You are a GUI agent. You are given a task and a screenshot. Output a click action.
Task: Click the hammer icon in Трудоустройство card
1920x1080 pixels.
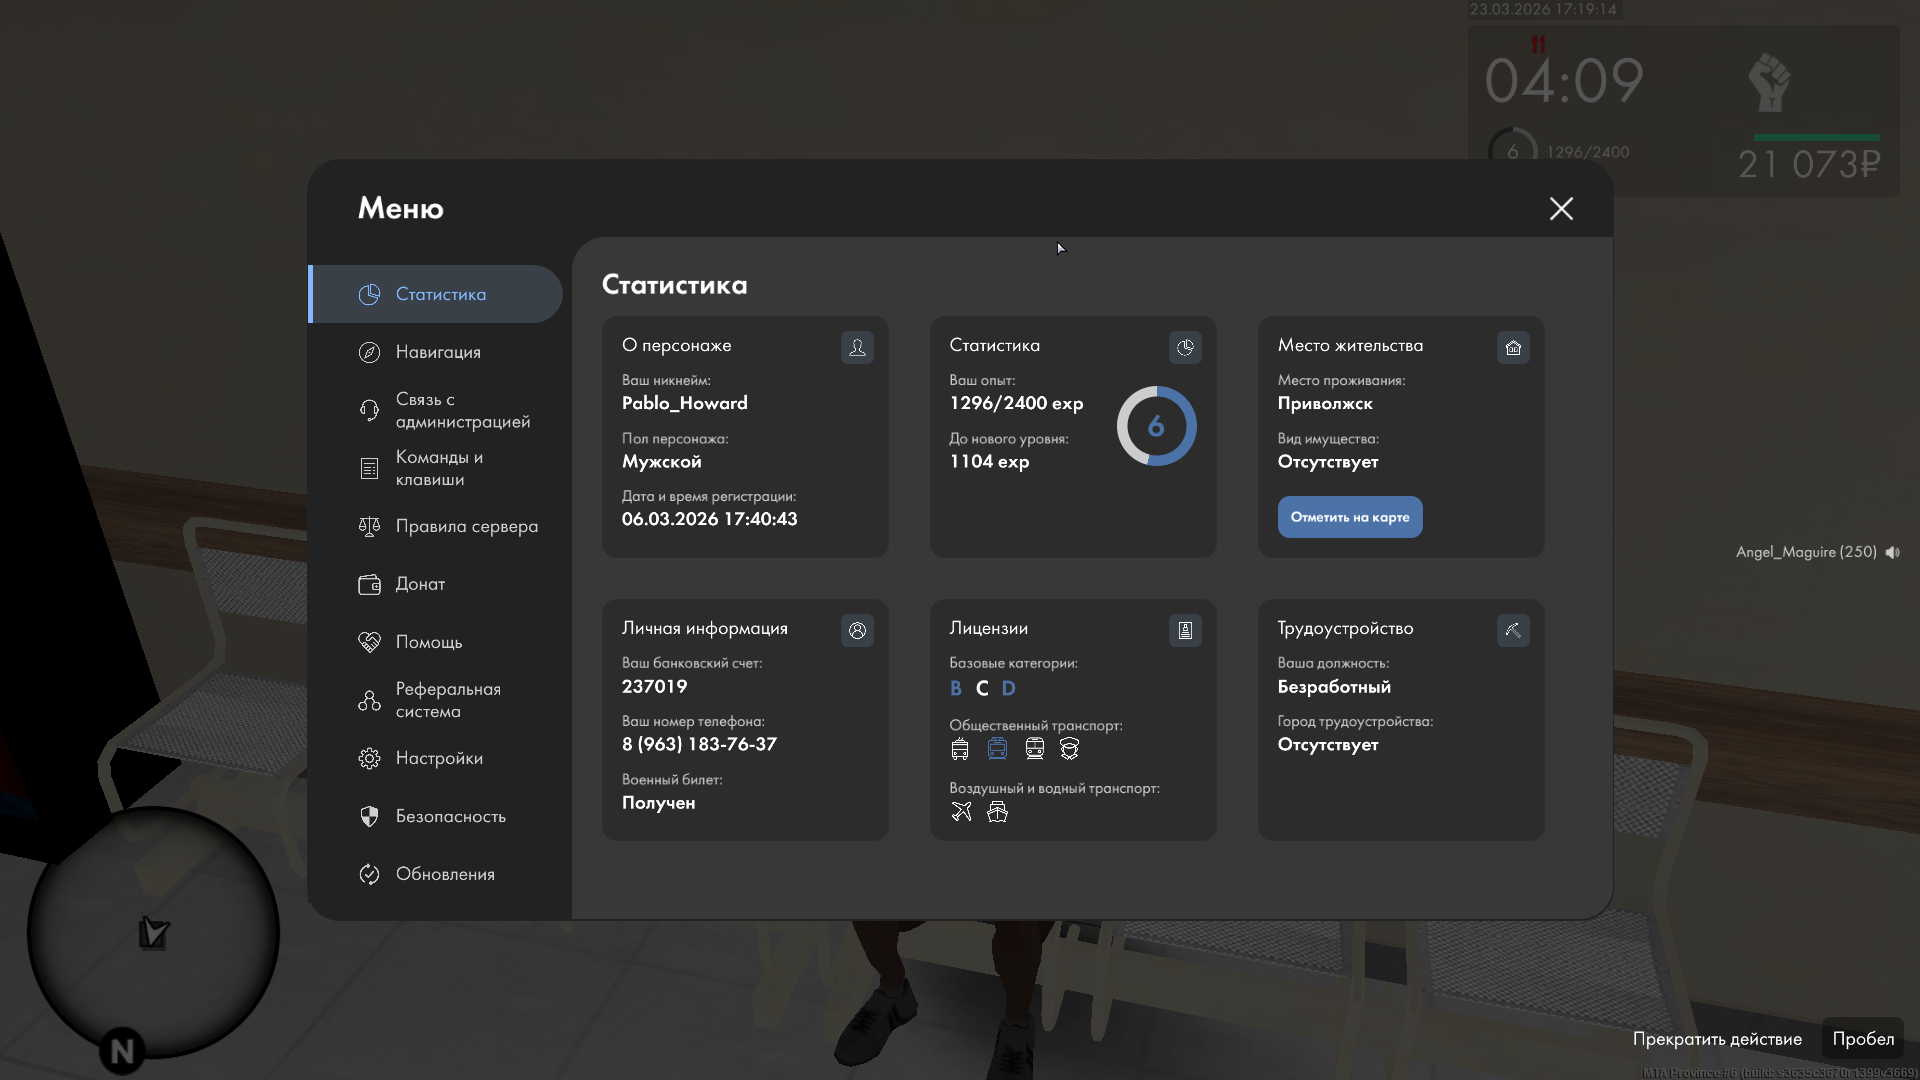[x=1513, y=630]
